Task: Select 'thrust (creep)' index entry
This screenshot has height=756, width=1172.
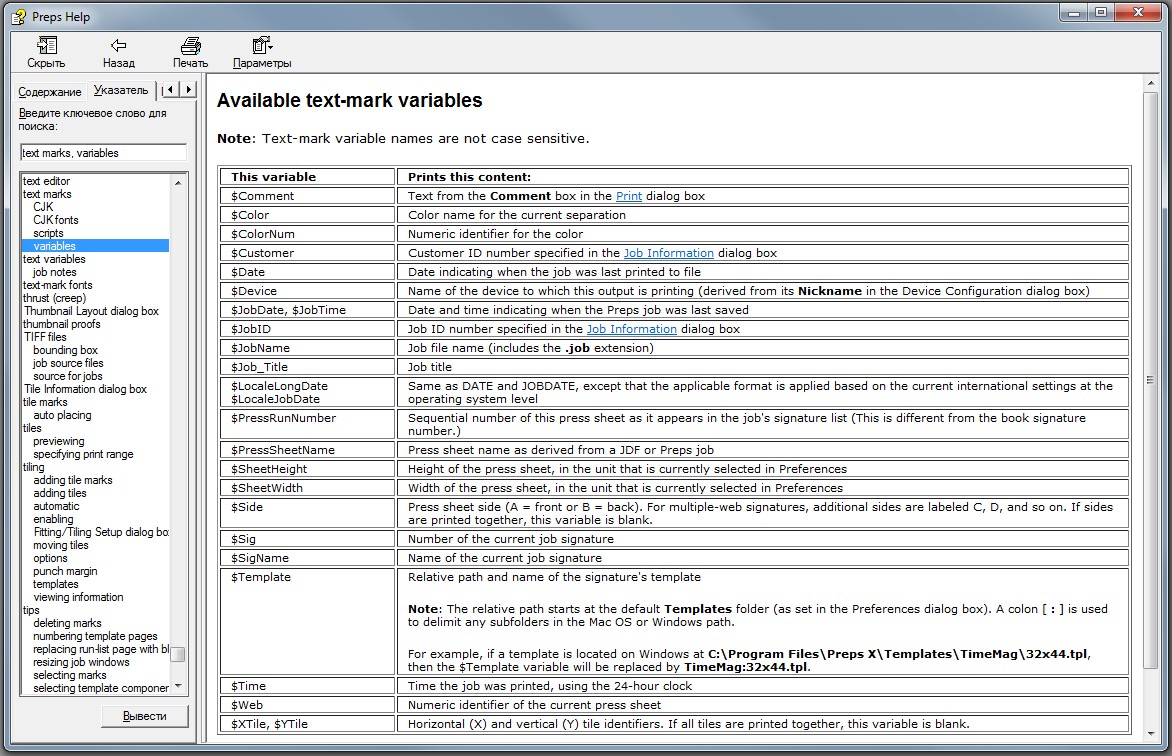Action: pos(55,298)
